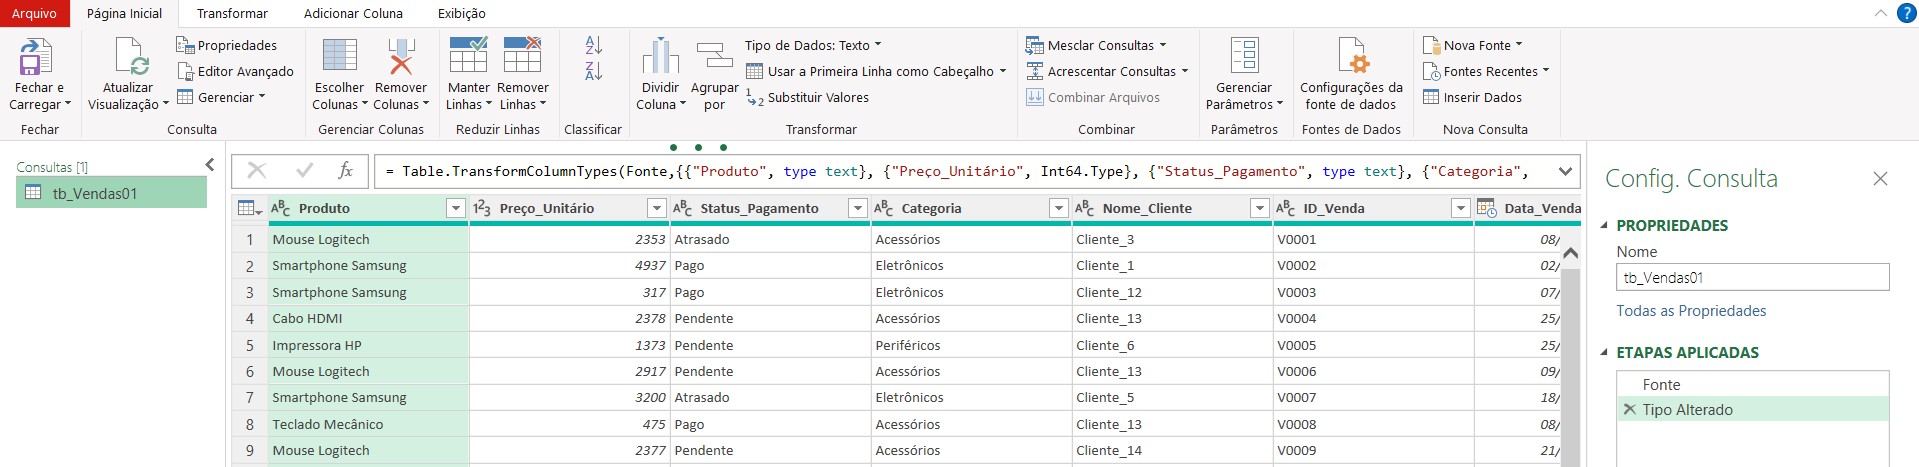Delete the Tipo Alterado step
This screenshot has width=1919, height=467.
coord(1629,409)
